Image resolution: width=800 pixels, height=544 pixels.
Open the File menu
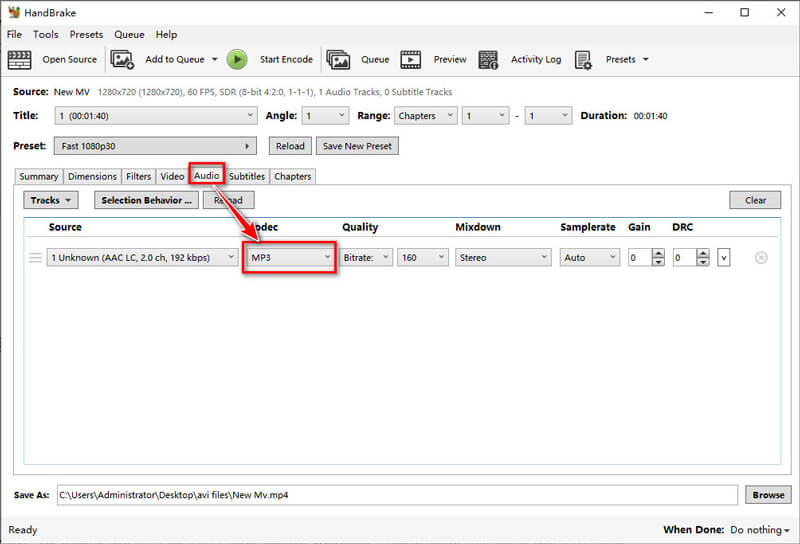tap(14, 34)
